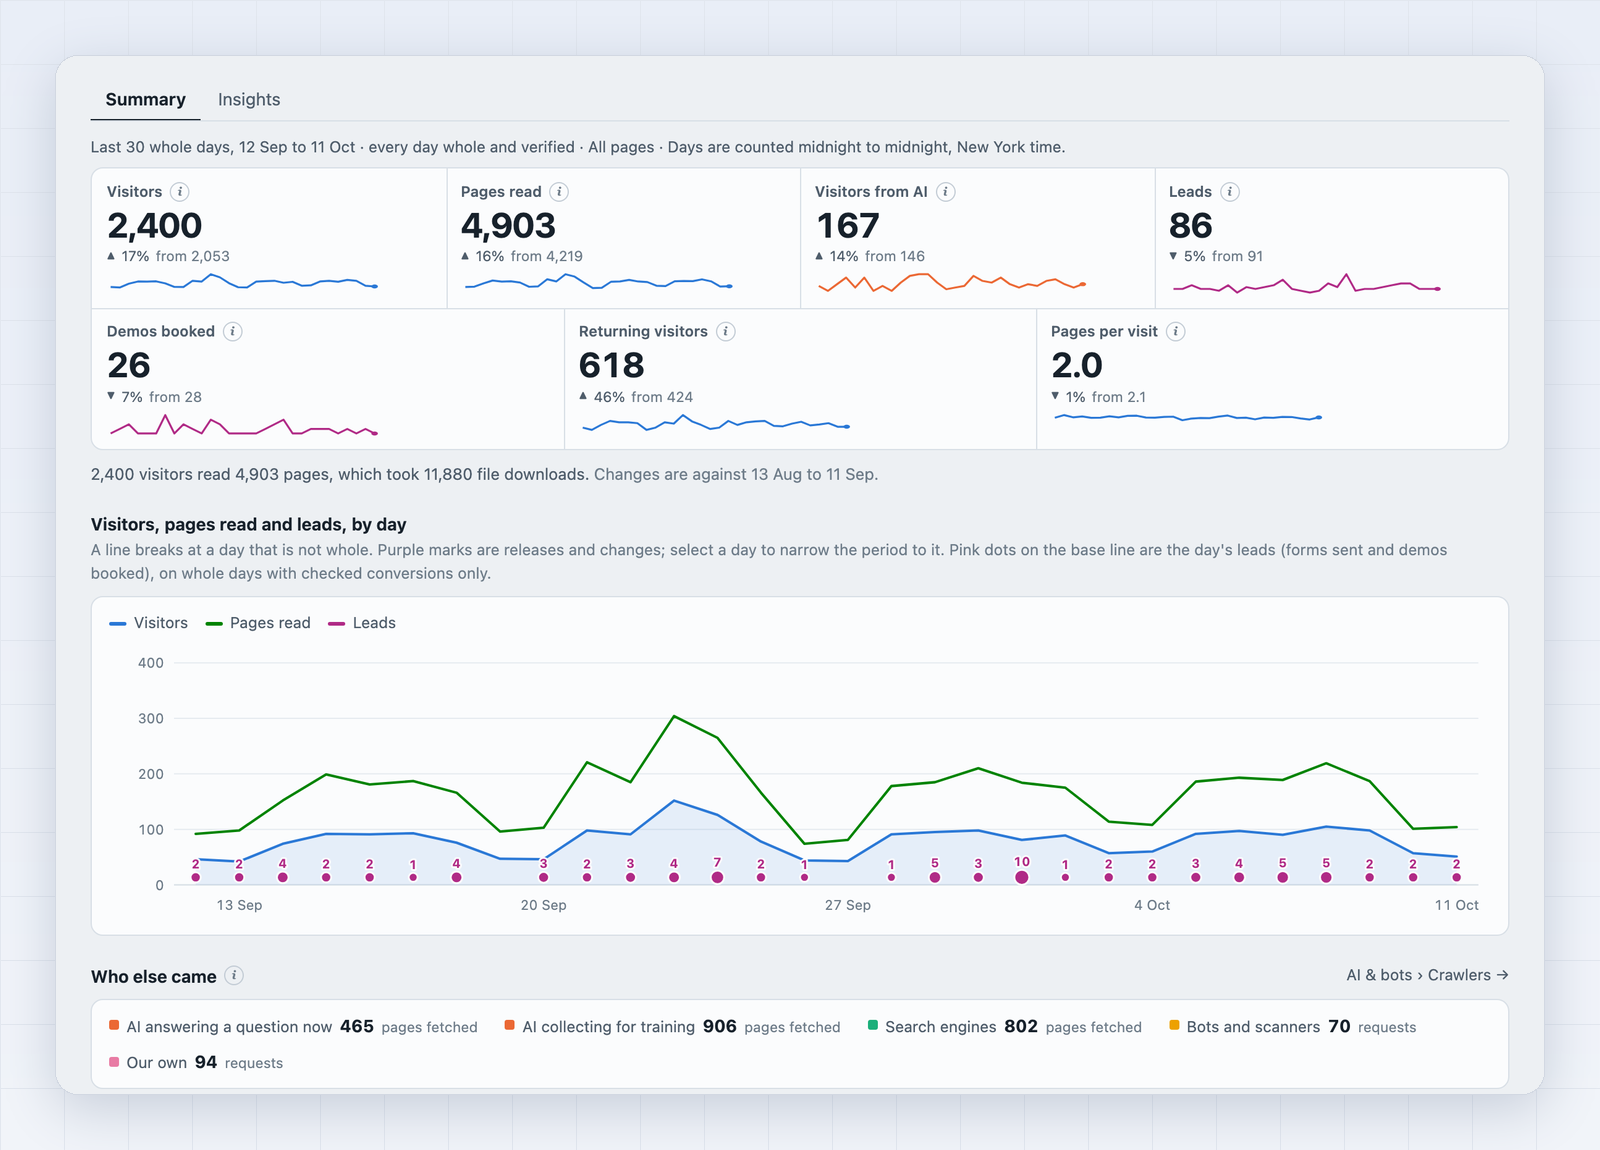The height and width of the screenshot is (1150, 1600).
Task: Click the info icon beside Visitors
Action: coord(180,192)
